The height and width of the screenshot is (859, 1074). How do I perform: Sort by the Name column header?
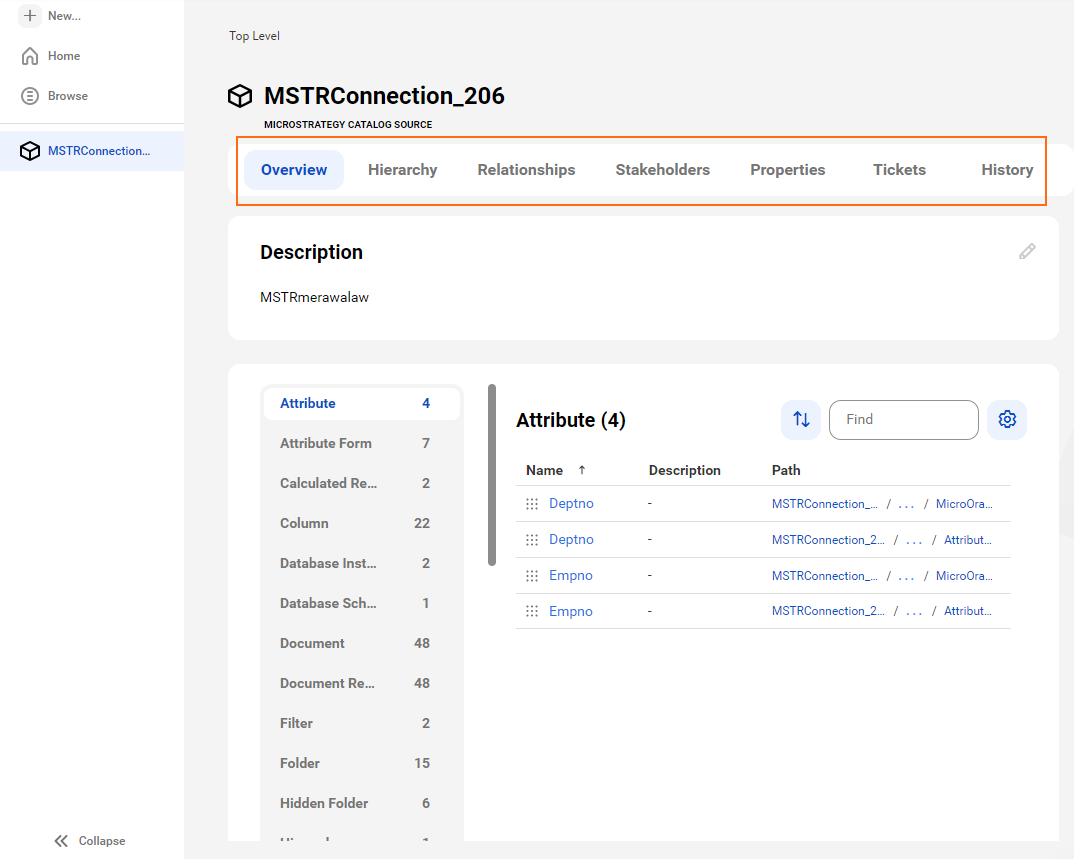[545, 471]
